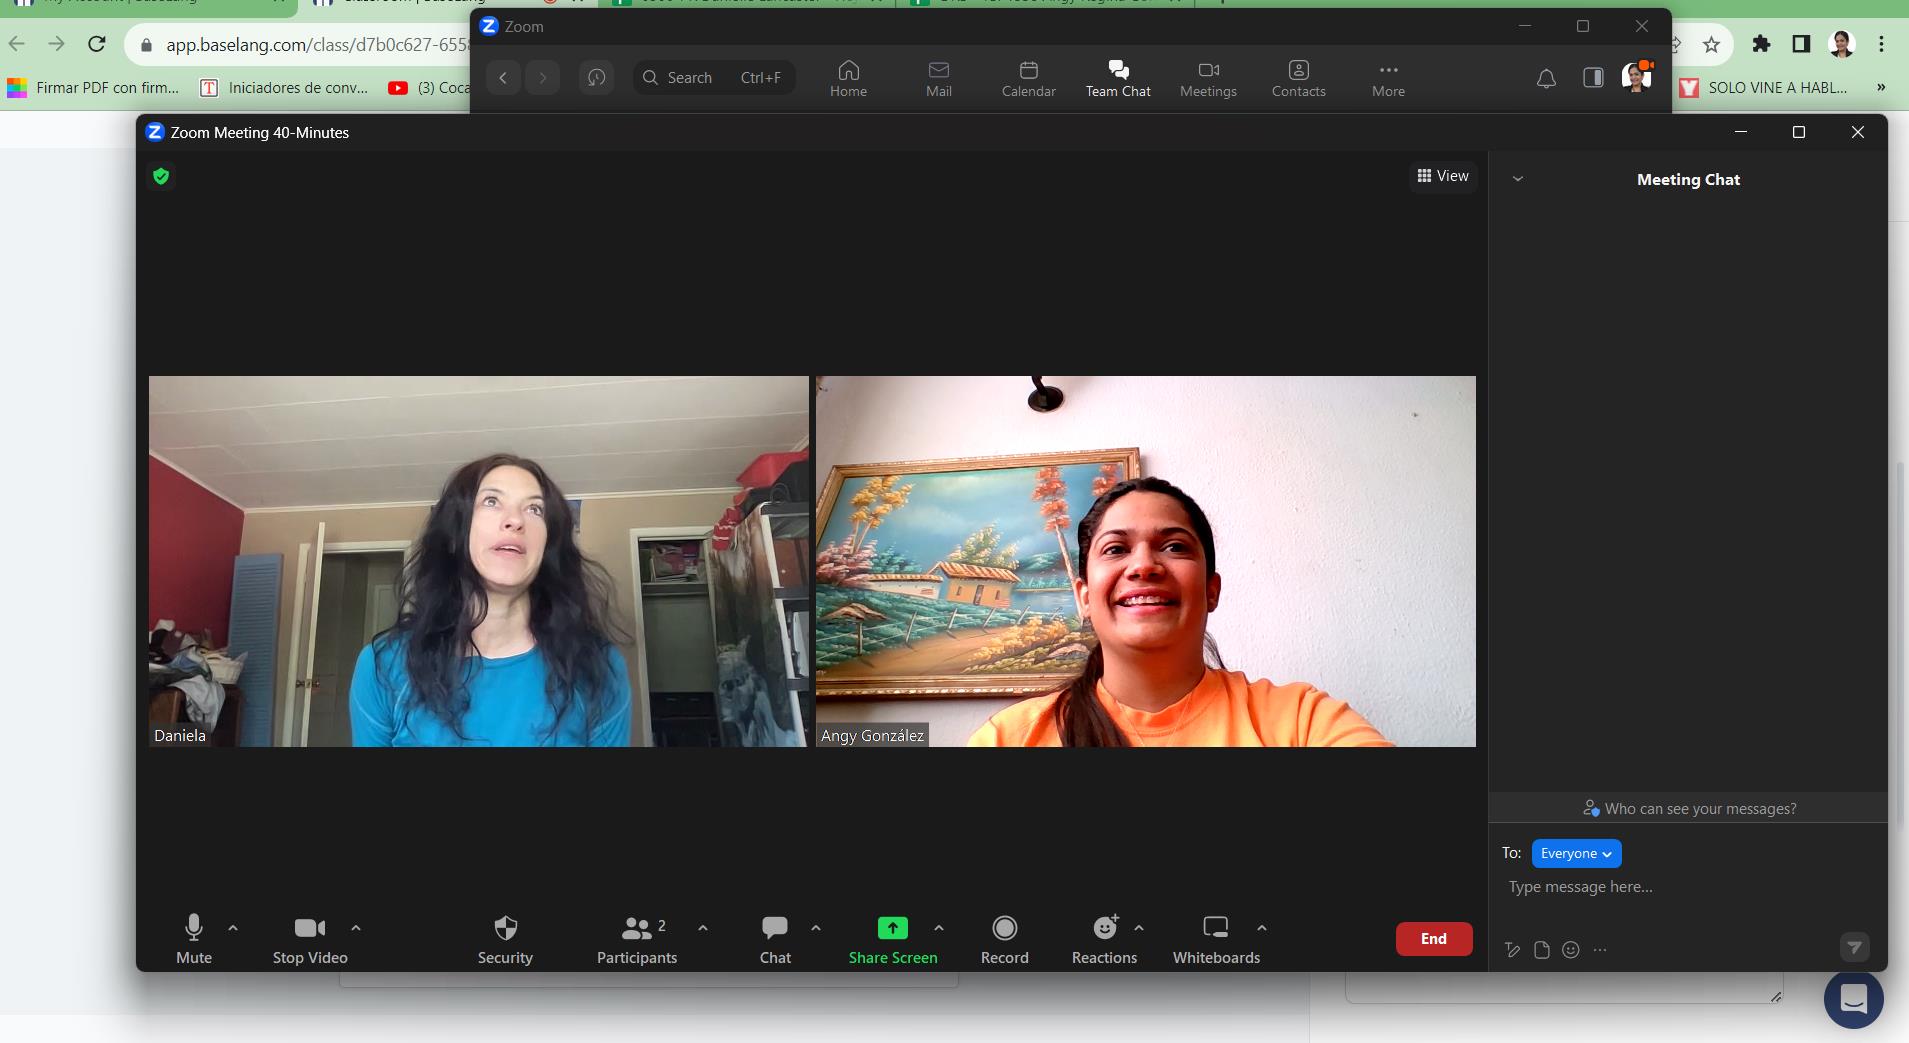
Task: Click "Who can see your messages?" link
Action: [1690, 809]
